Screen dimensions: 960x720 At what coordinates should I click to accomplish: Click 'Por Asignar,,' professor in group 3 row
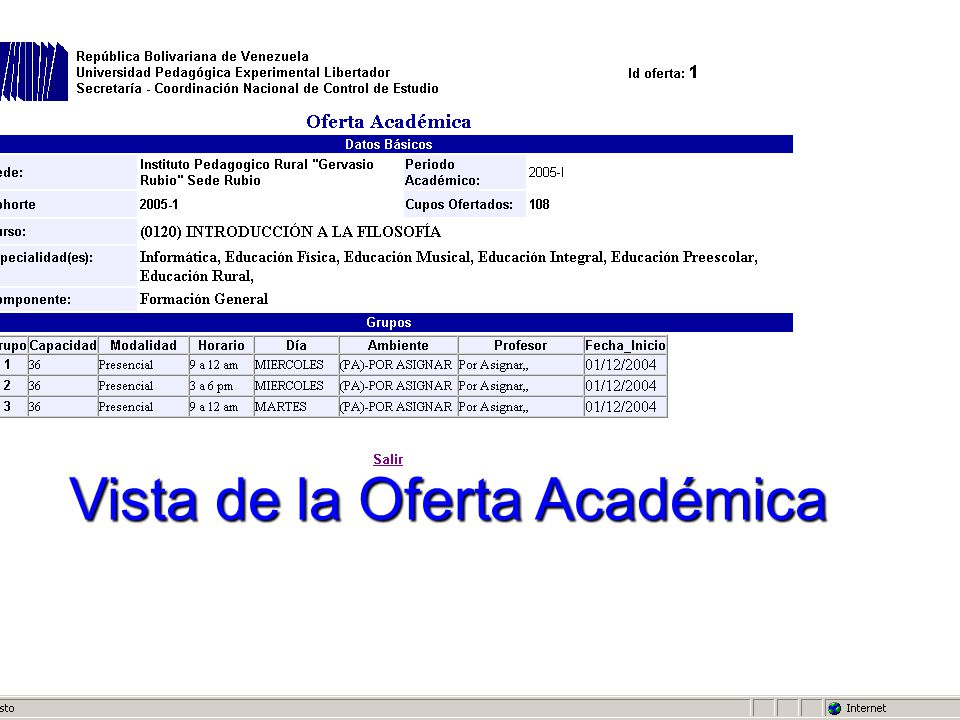pos(493,407)
